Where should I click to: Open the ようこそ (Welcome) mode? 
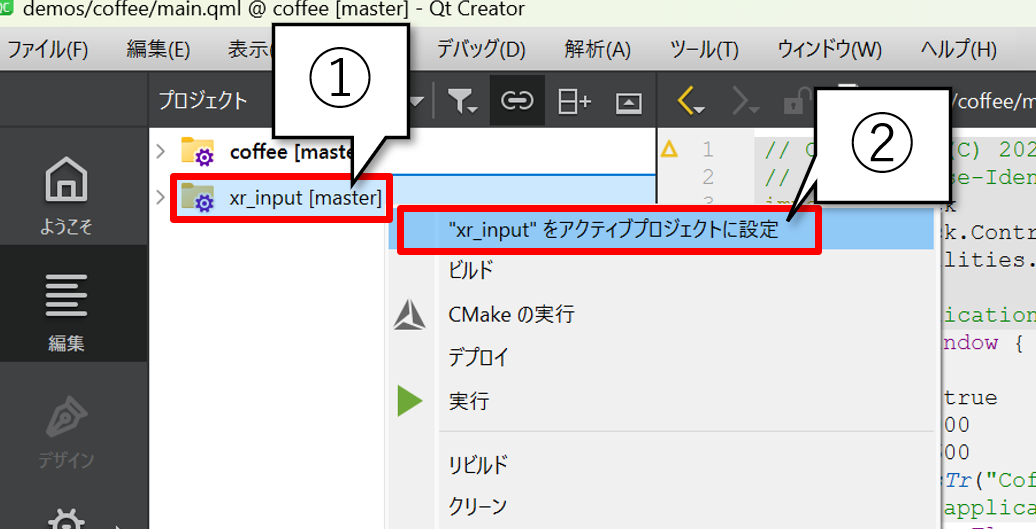(x=65, y=197)
